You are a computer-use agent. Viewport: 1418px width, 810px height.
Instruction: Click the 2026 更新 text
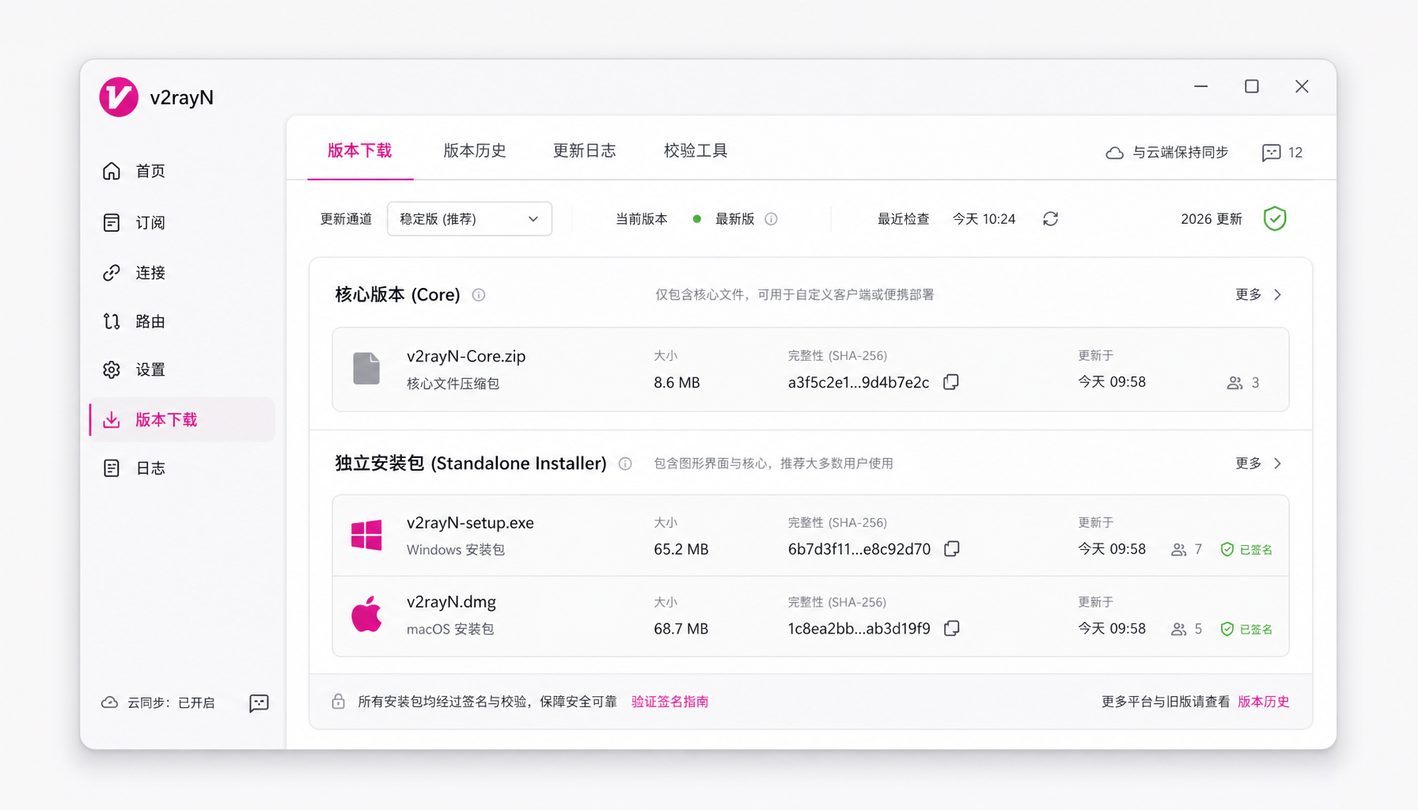pyautogui.click(x=1211, y=219)
